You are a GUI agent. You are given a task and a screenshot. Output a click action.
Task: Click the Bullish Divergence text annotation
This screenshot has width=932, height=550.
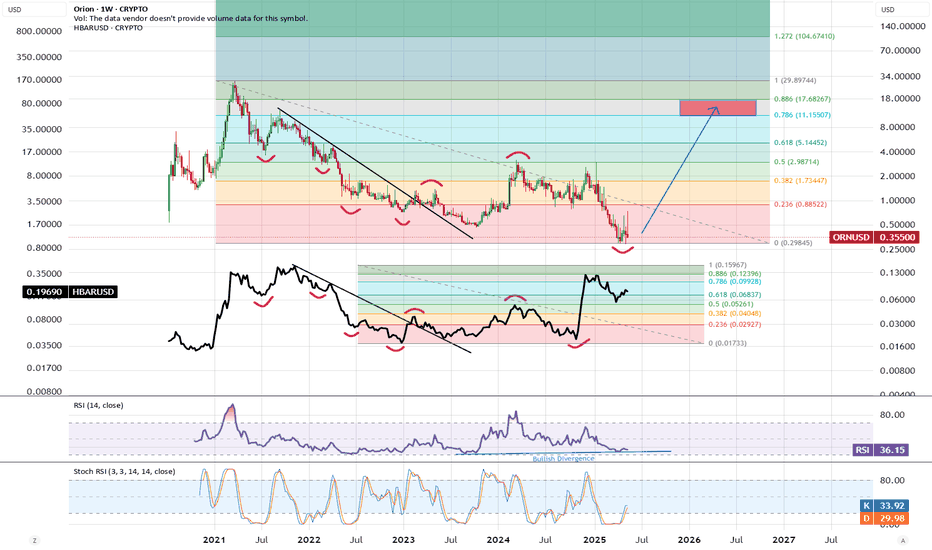(563, 459)
